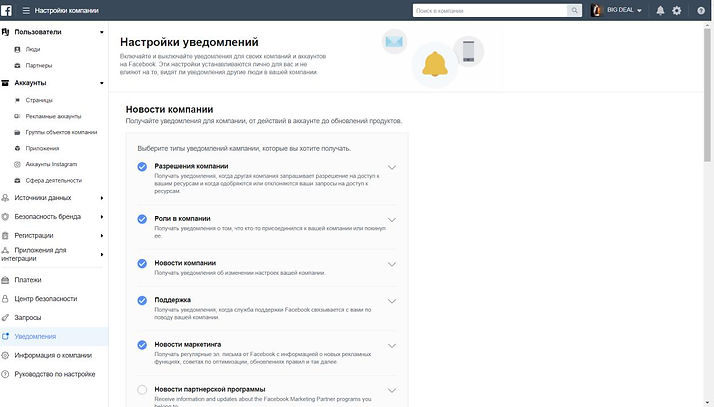Click the Аккаунты section icon

pyautogui.click(x=5, y=83)
